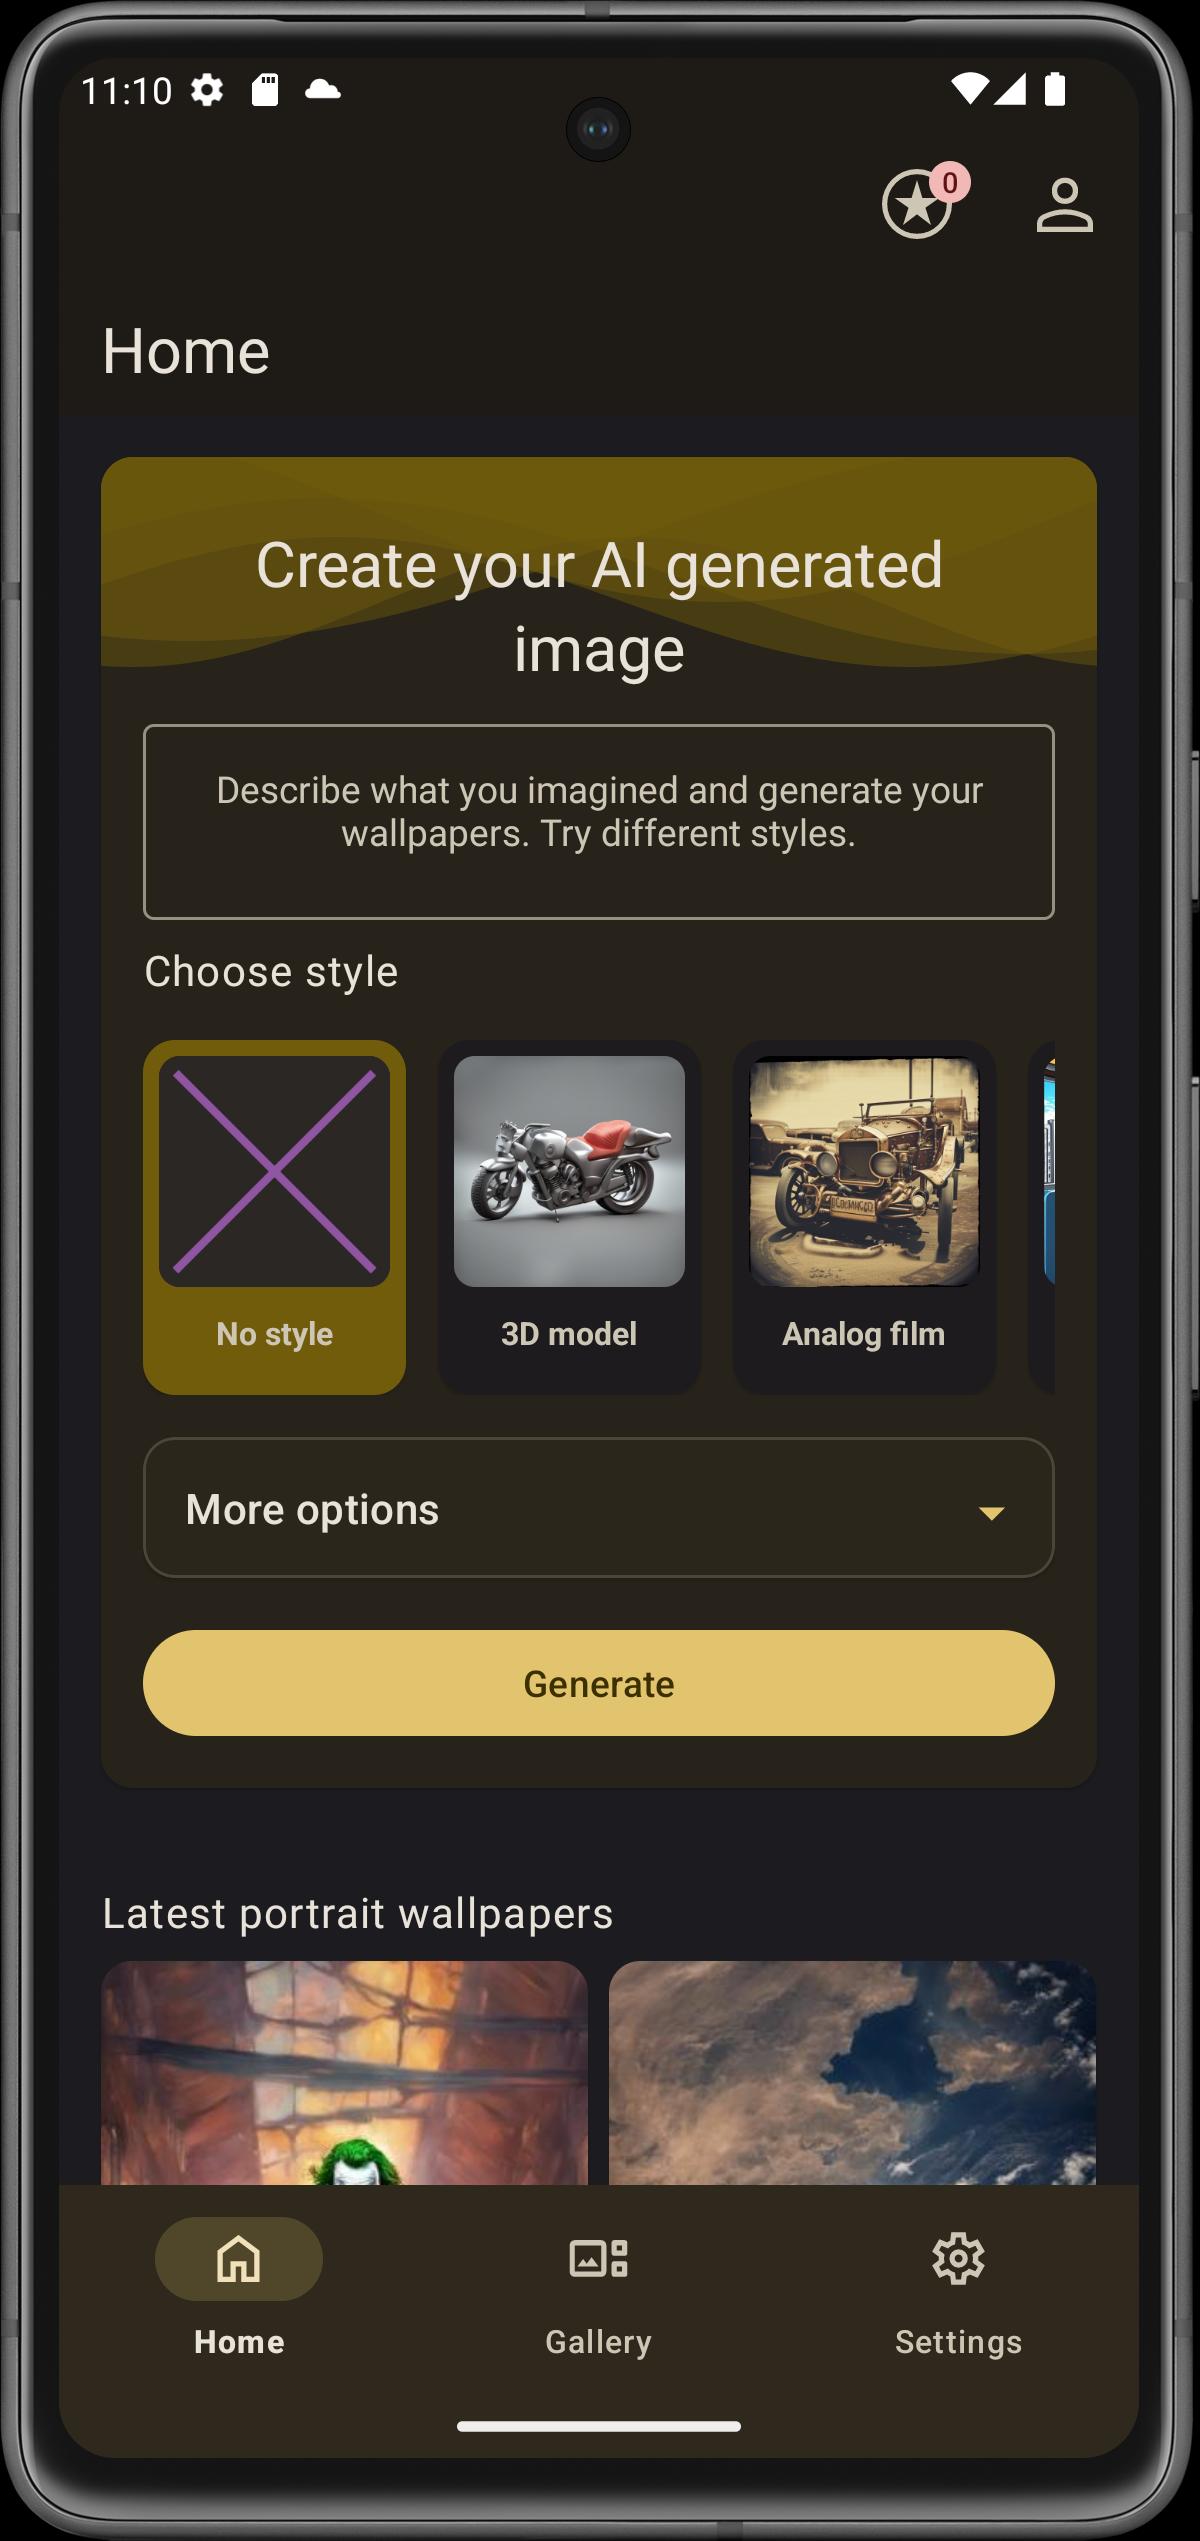This screenshot has height=2541, width=1200.
Task: Tap the Gallery image icon
Action: (598, 2259)
